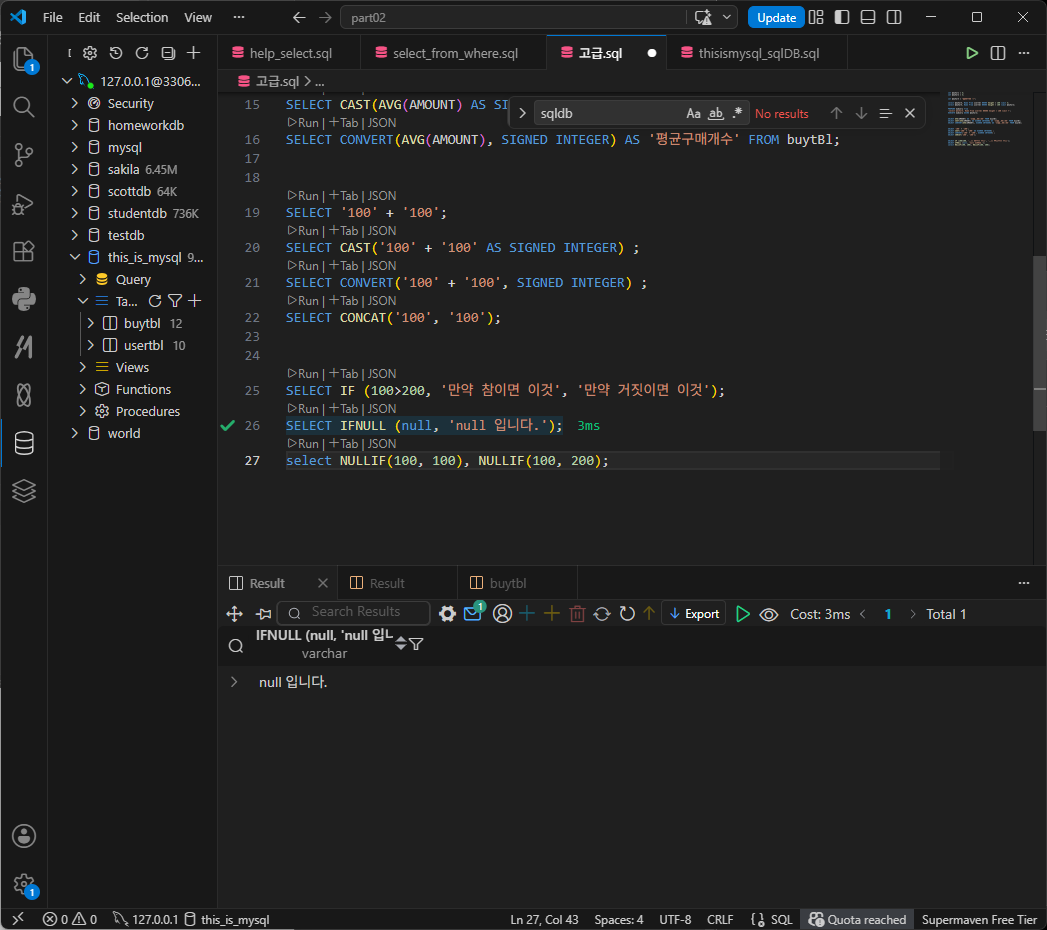Collapse the this_is_mysql database
Screen dimensions: 1047x930
tap(75, 258)
